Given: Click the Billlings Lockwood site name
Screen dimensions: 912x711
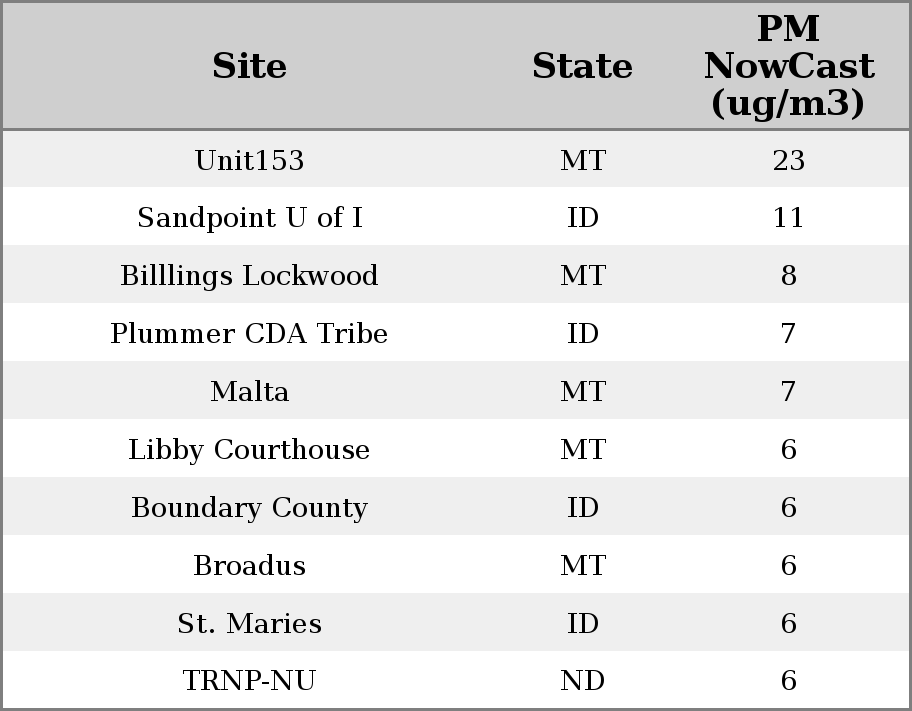Looking at the screenshot, I should pos(249,276).
